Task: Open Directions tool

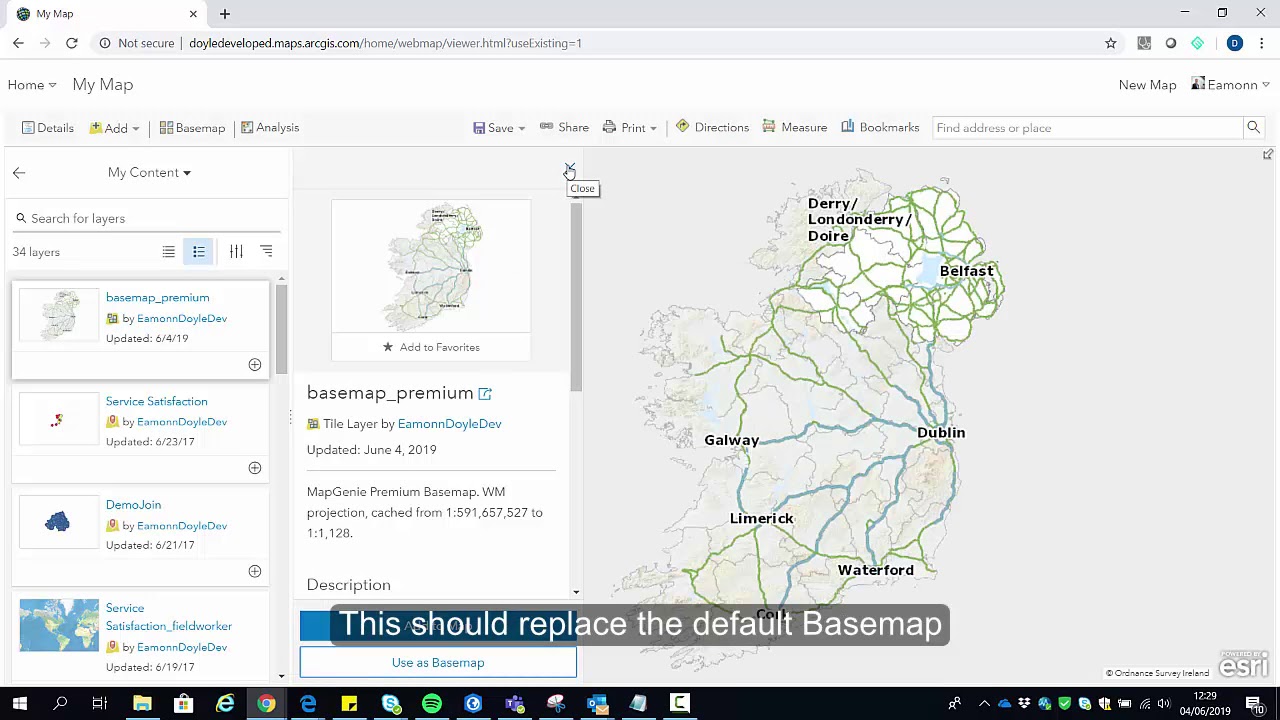Action: point(712,128)
